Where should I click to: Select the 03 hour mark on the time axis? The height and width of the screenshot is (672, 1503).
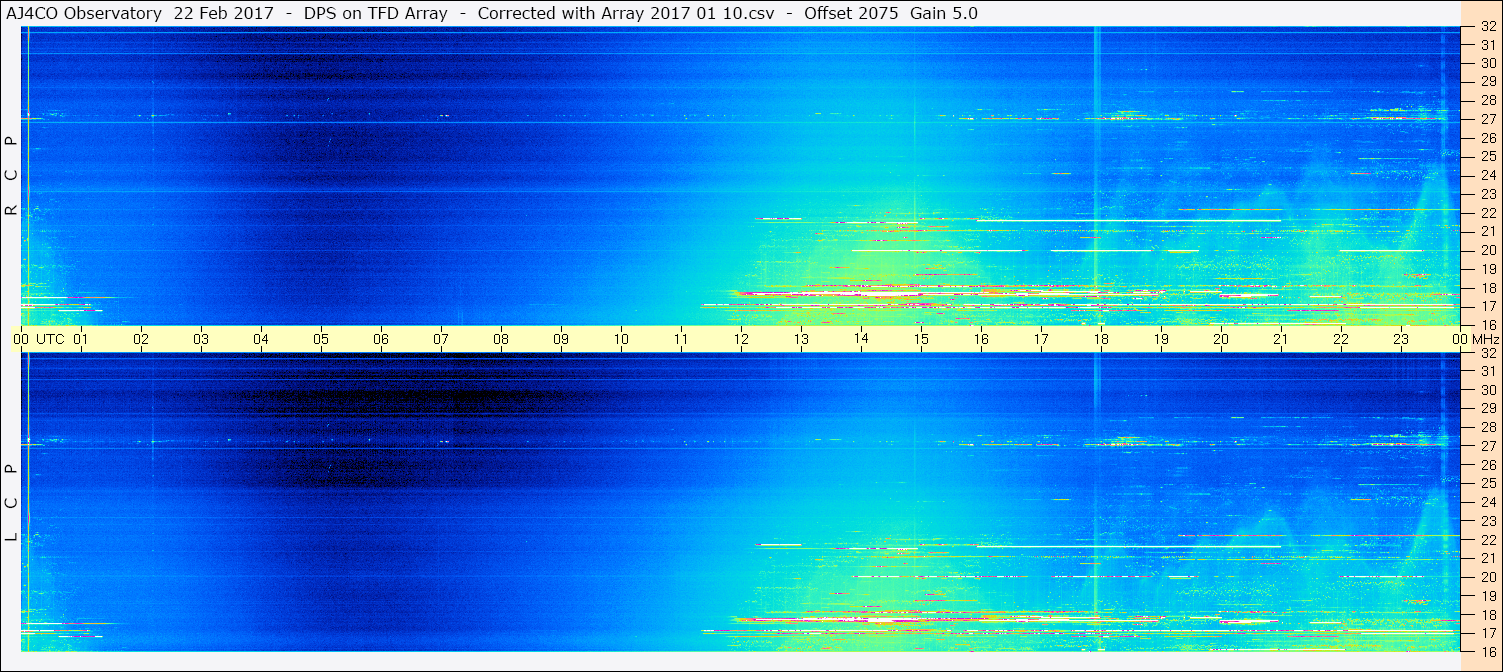201,339
